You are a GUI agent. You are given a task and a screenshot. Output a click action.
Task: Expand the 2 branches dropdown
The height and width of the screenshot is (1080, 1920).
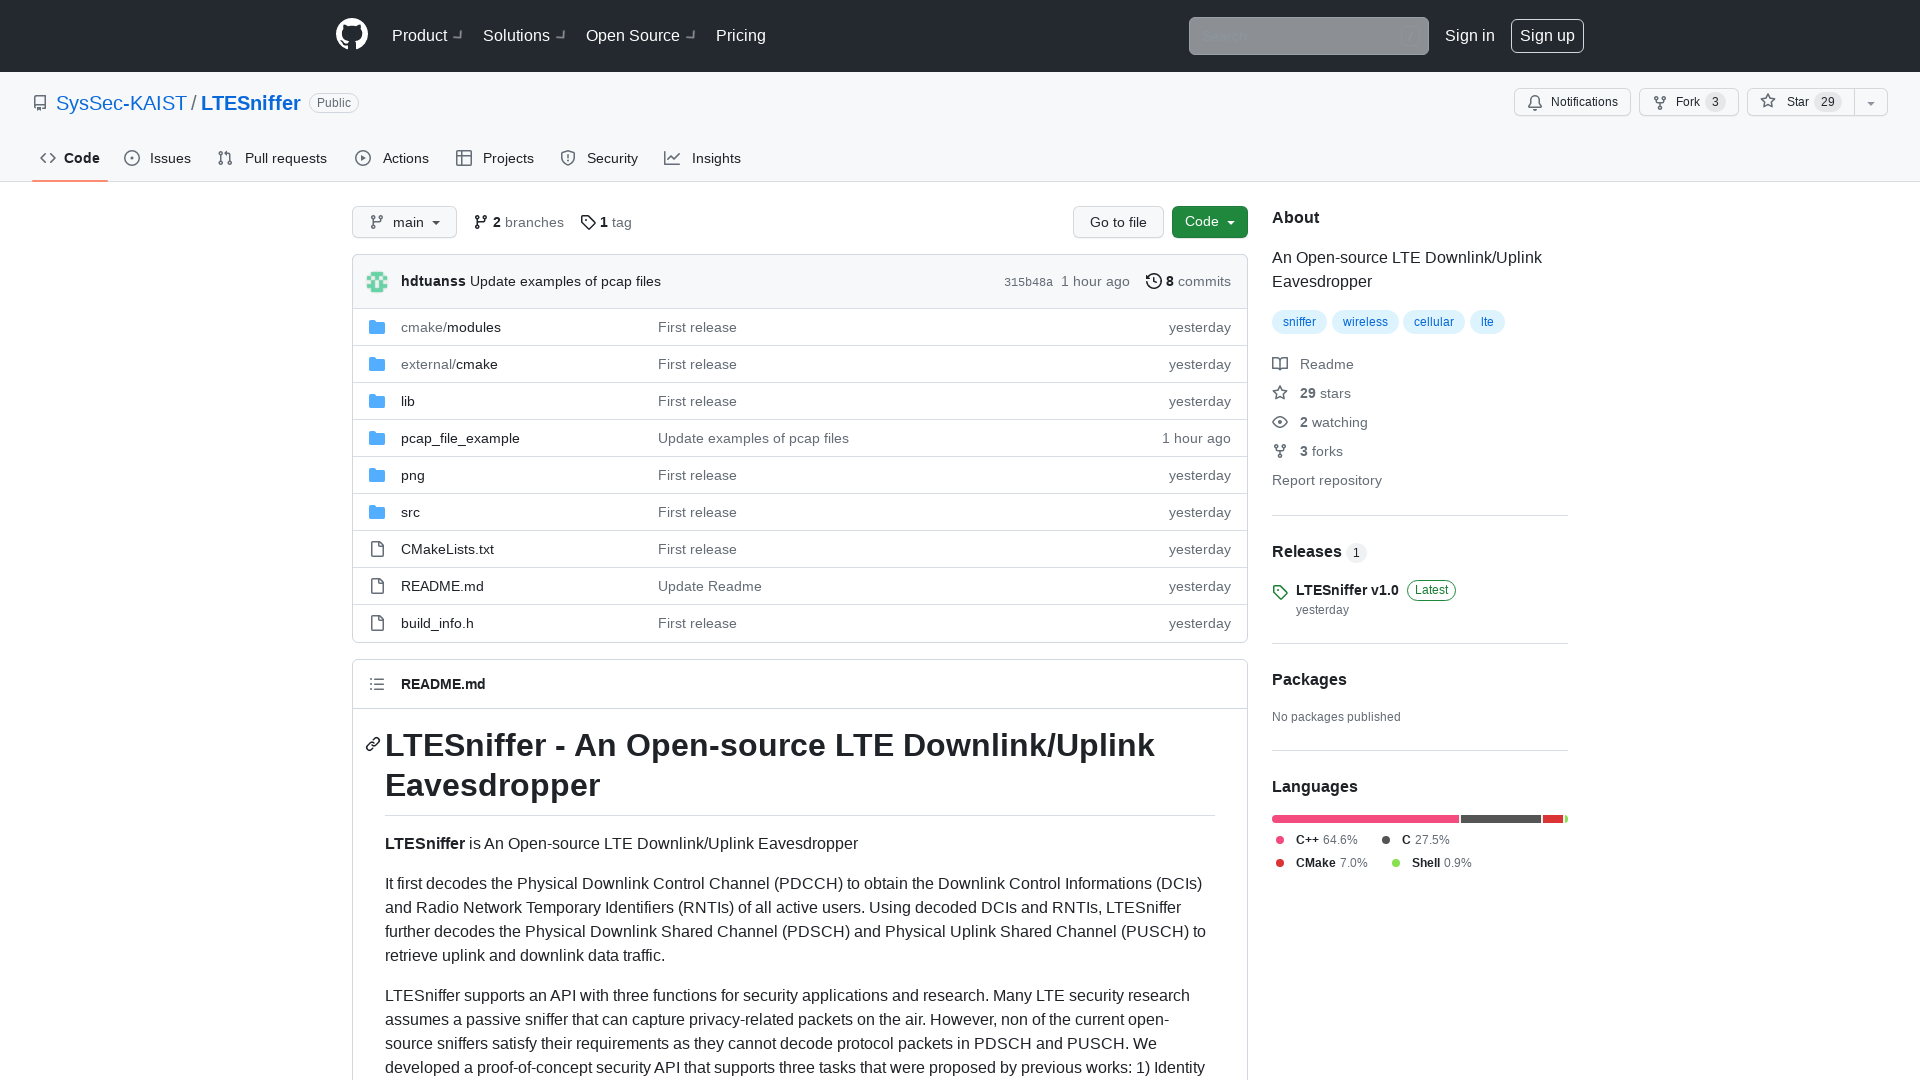point(518,222)
